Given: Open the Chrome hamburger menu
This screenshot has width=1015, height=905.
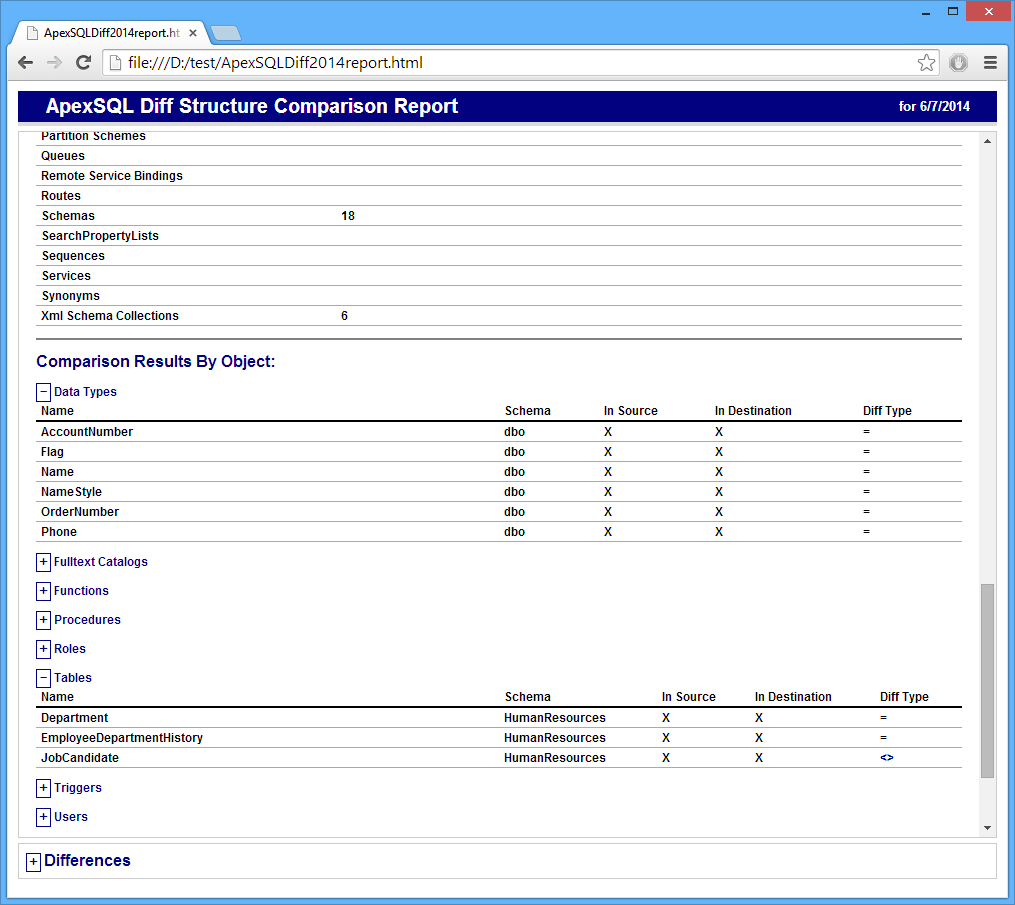Looking at the screenshot, I should tap(990, 63).
